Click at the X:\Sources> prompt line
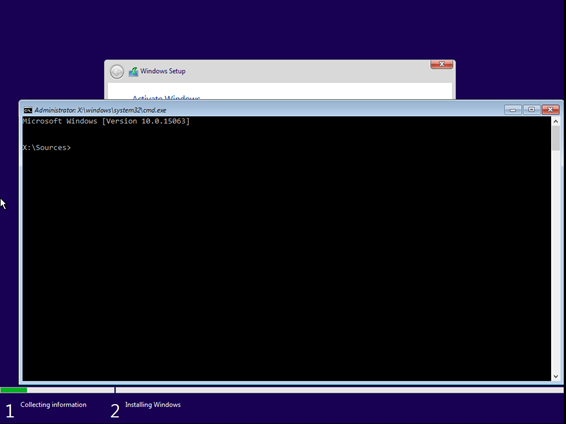Image resolution: width=566 pixels, height=424 pixels. [47, 148]
